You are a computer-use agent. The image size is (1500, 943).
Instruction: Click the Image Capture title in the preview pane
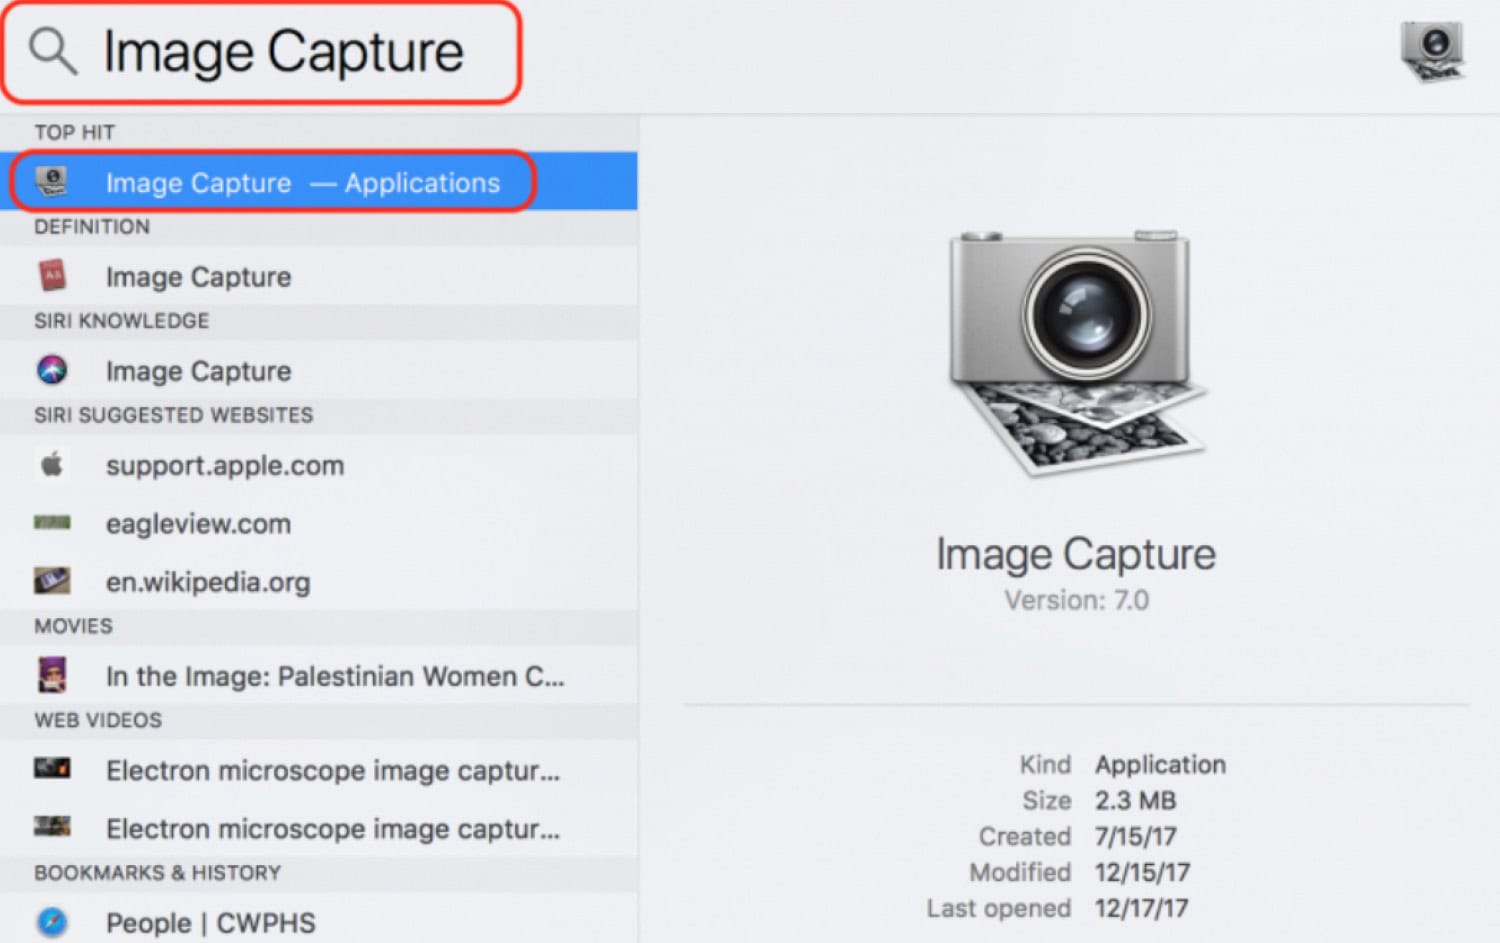point(1076,554)
